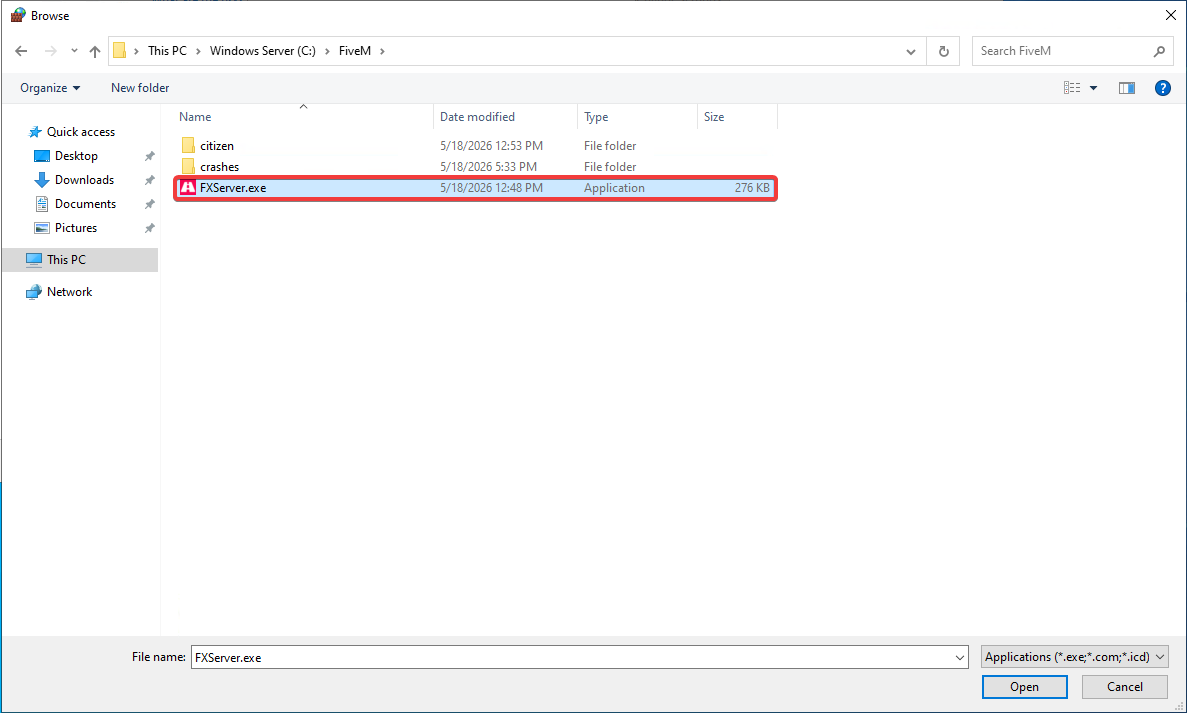Click the pin icon beside Documents
Screen dimensions: 1187x713
(150, 204)
